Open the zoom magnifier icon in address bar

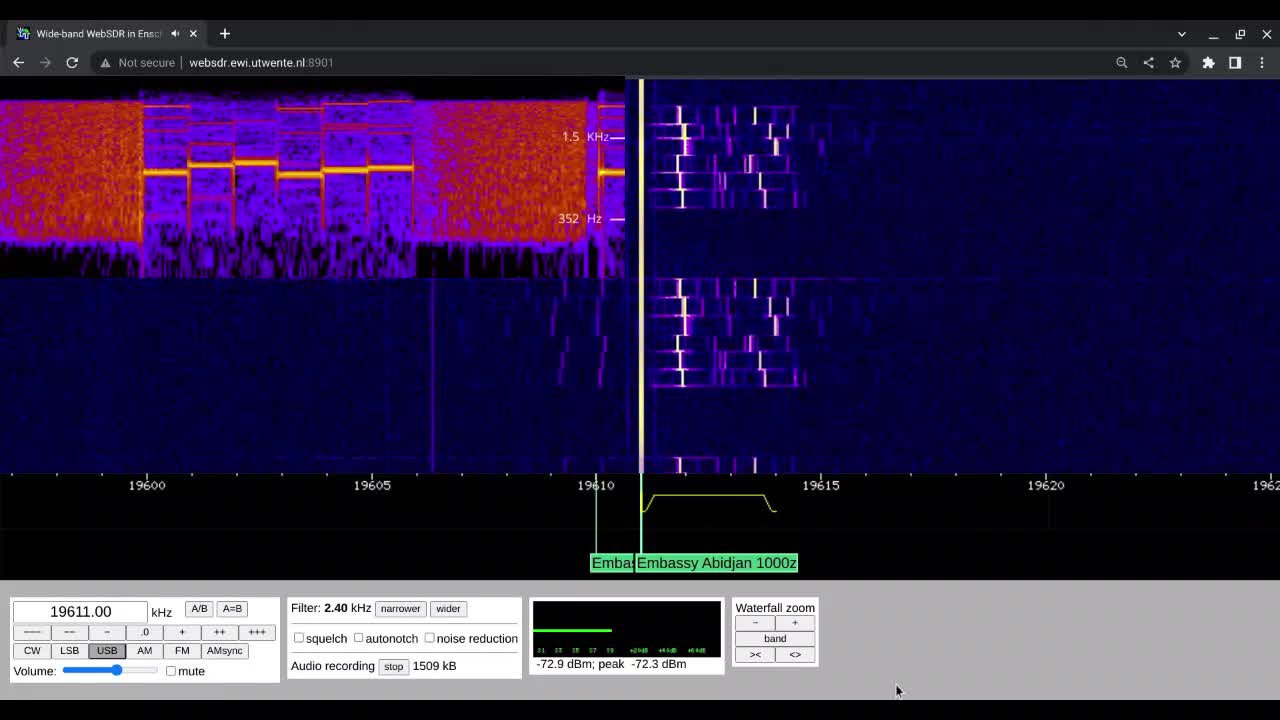click(x=1121, y=62)
